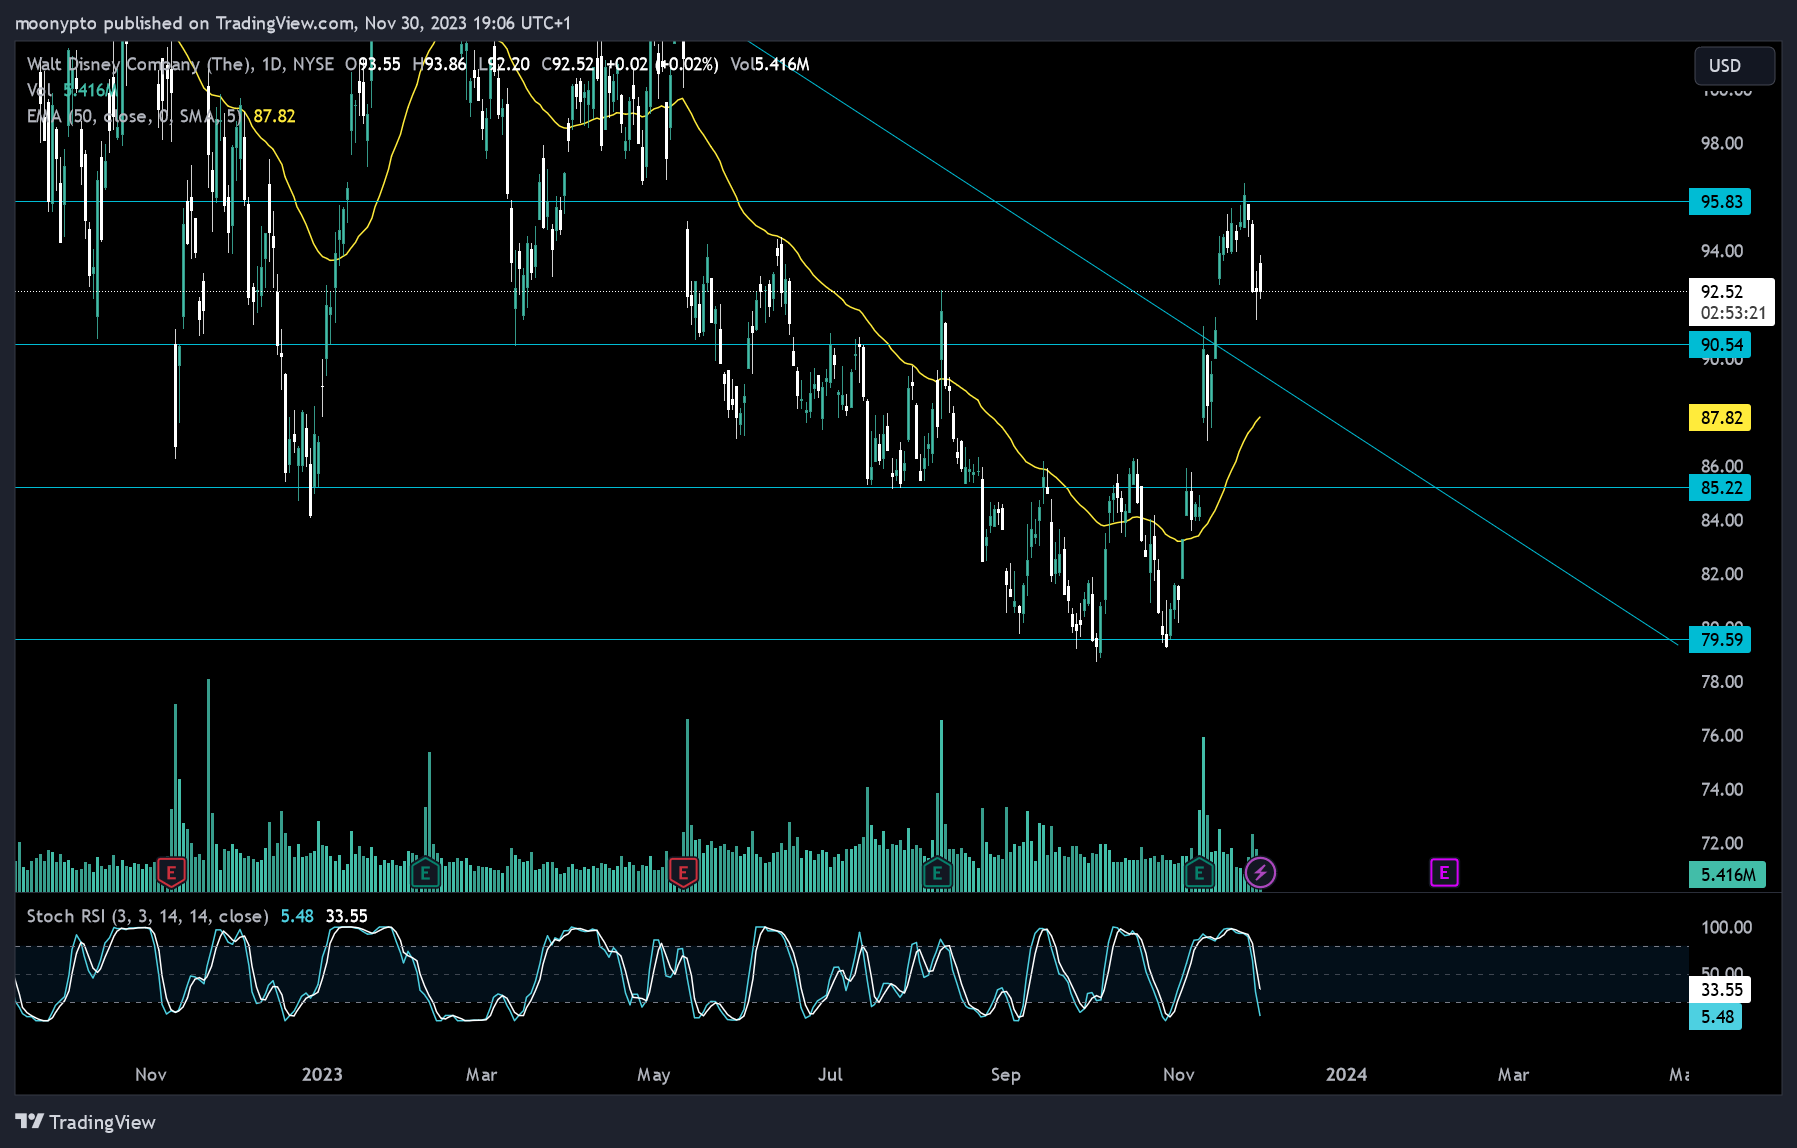
Task: Click the 98.00 price axis tick
Action: pyautogui.click(x=1722, y=143)
